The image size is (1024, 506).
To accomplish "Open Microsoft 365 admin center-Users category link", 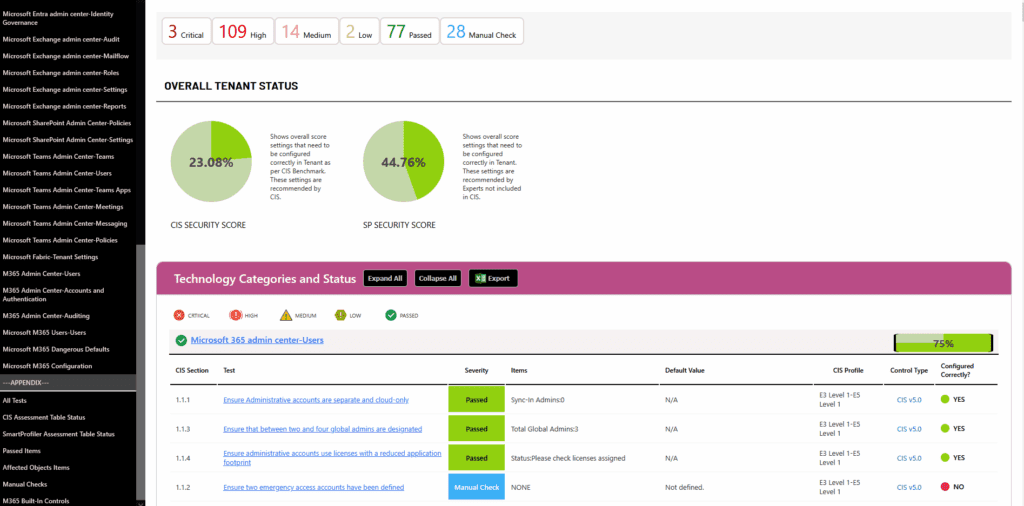I will 257,340.
